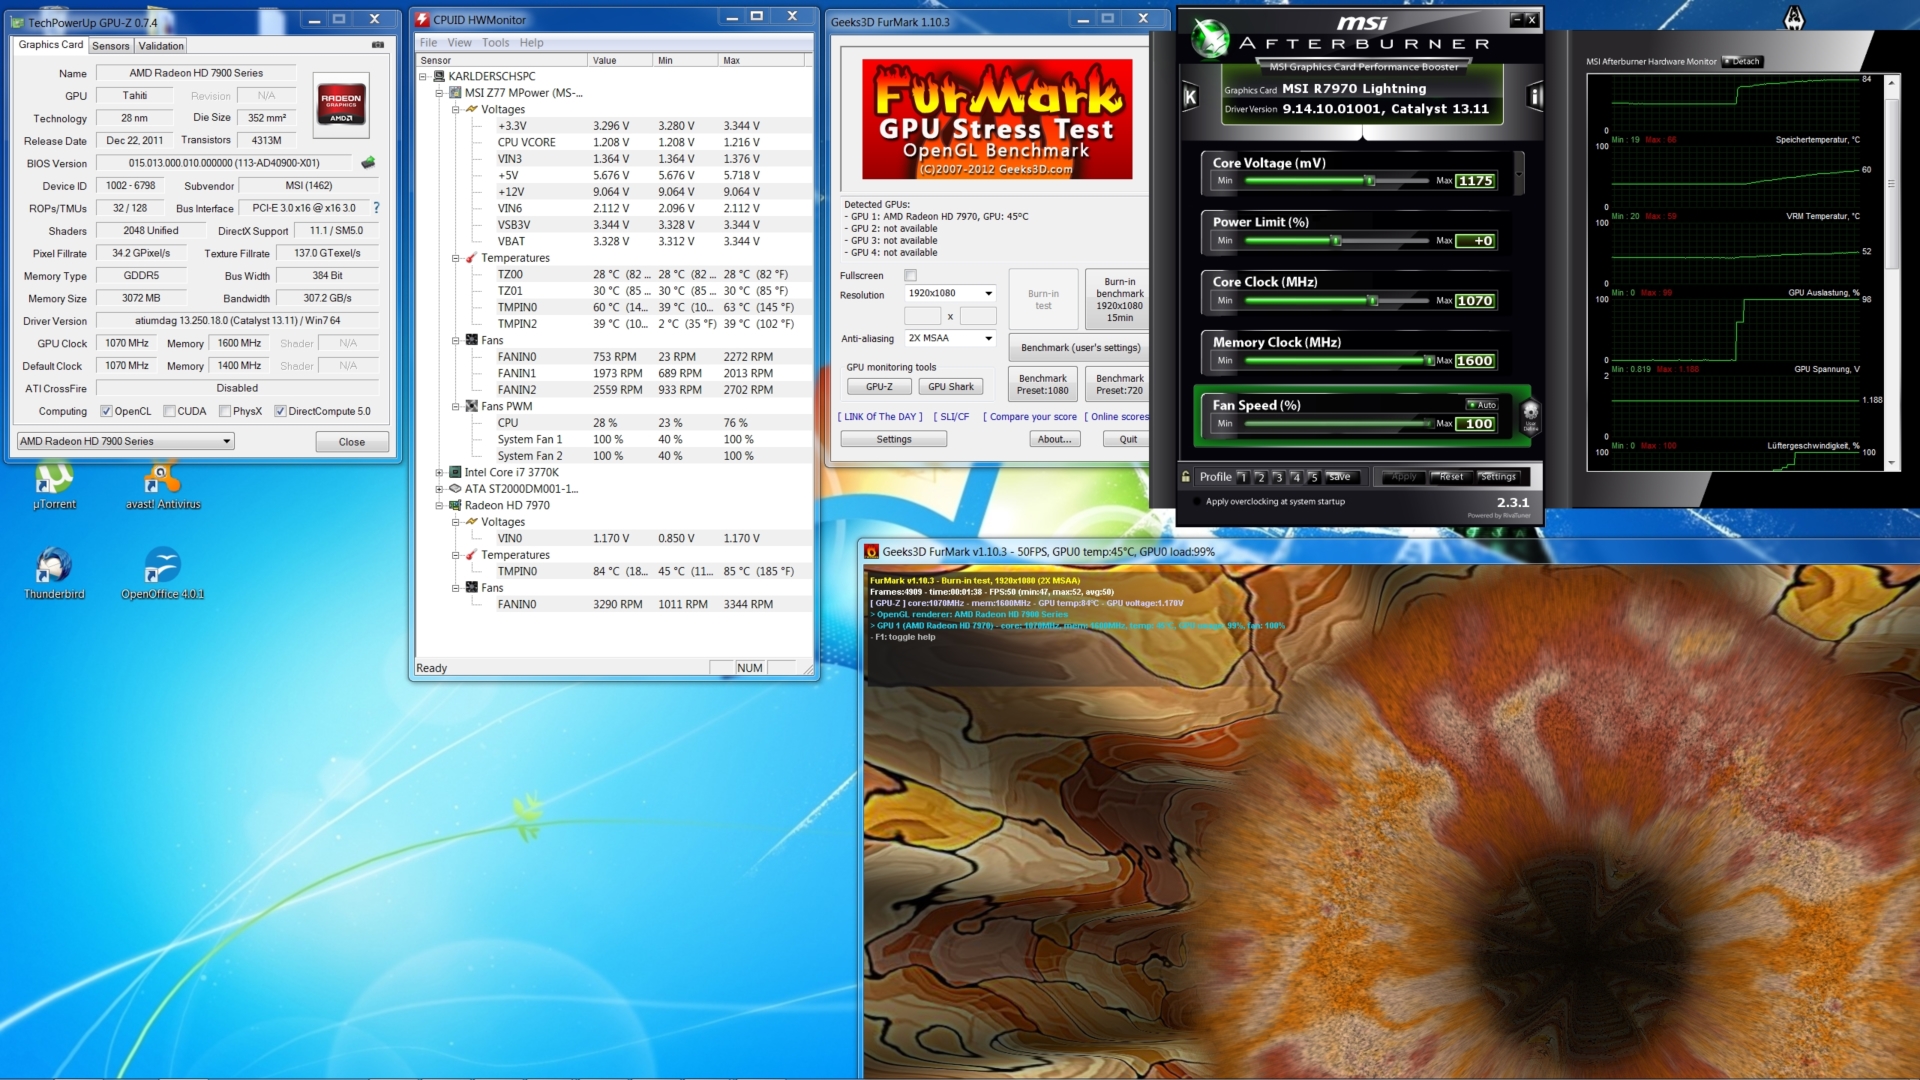The height and width of the screenshot is (1080, 1920).
Task: Open the File menu in HWMonitor
Action: (x=428, y=43)
